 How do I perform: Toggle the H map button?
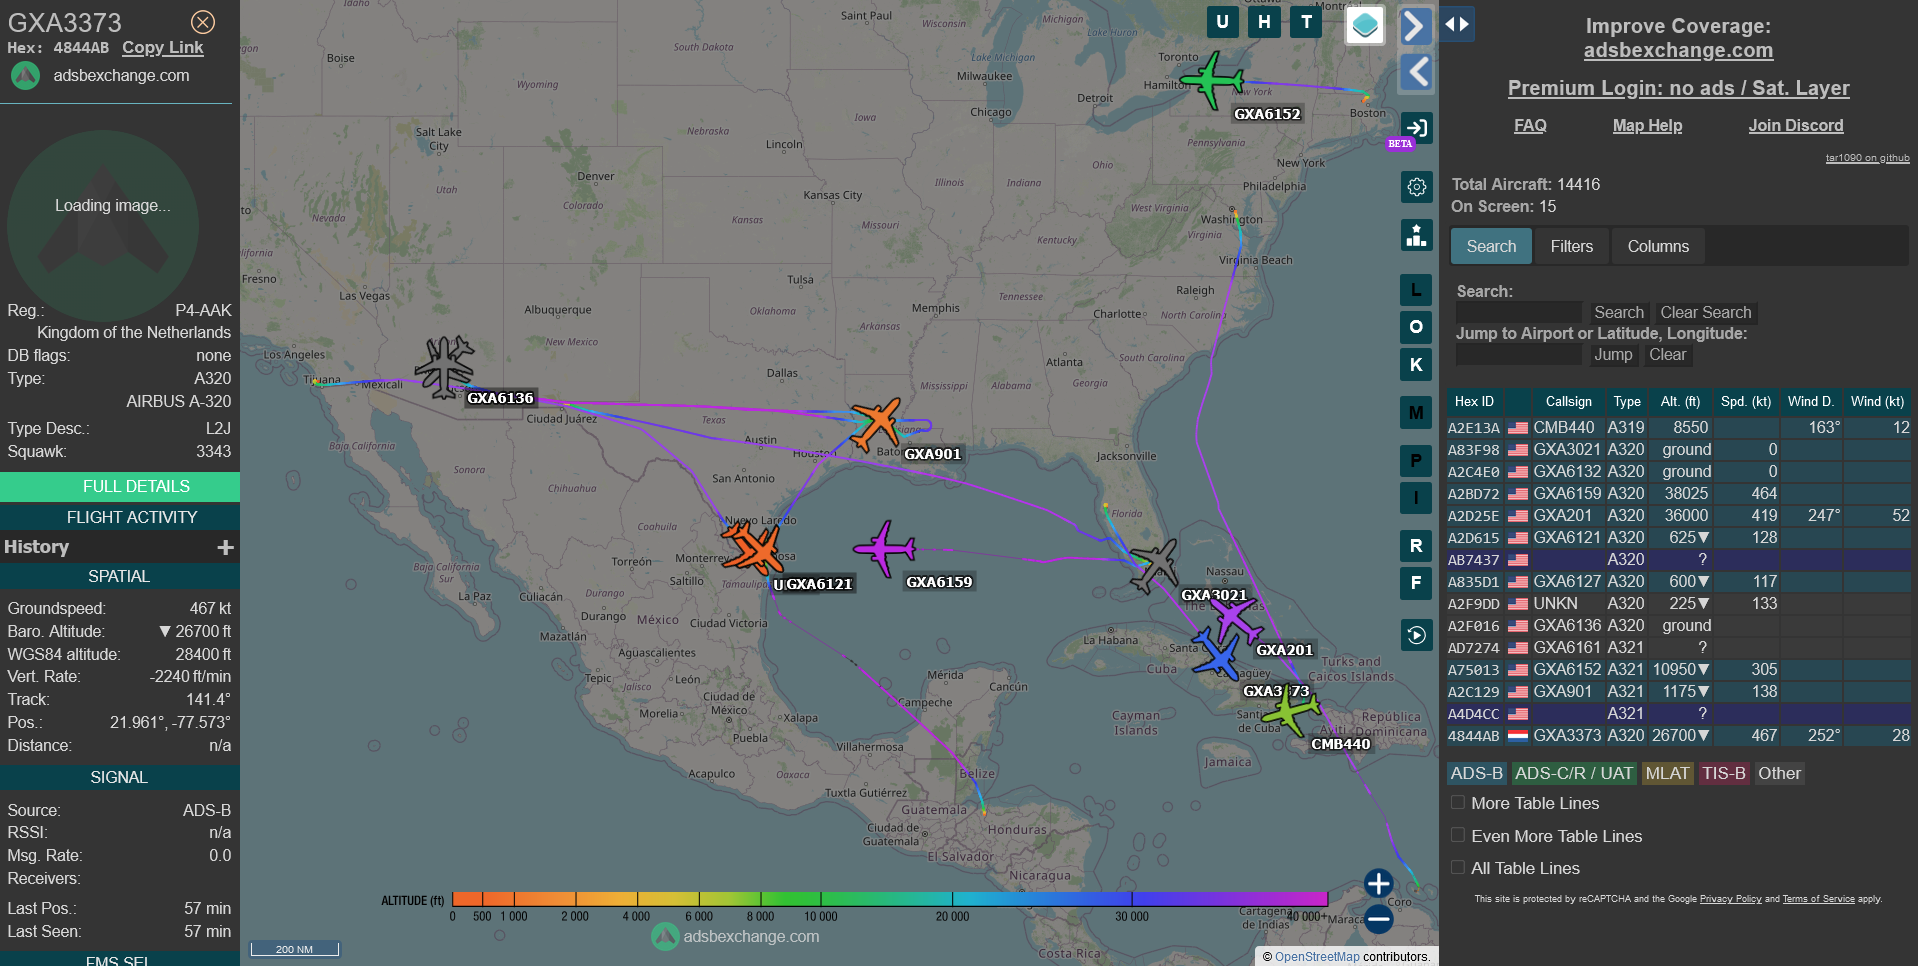click(1264, 22)
